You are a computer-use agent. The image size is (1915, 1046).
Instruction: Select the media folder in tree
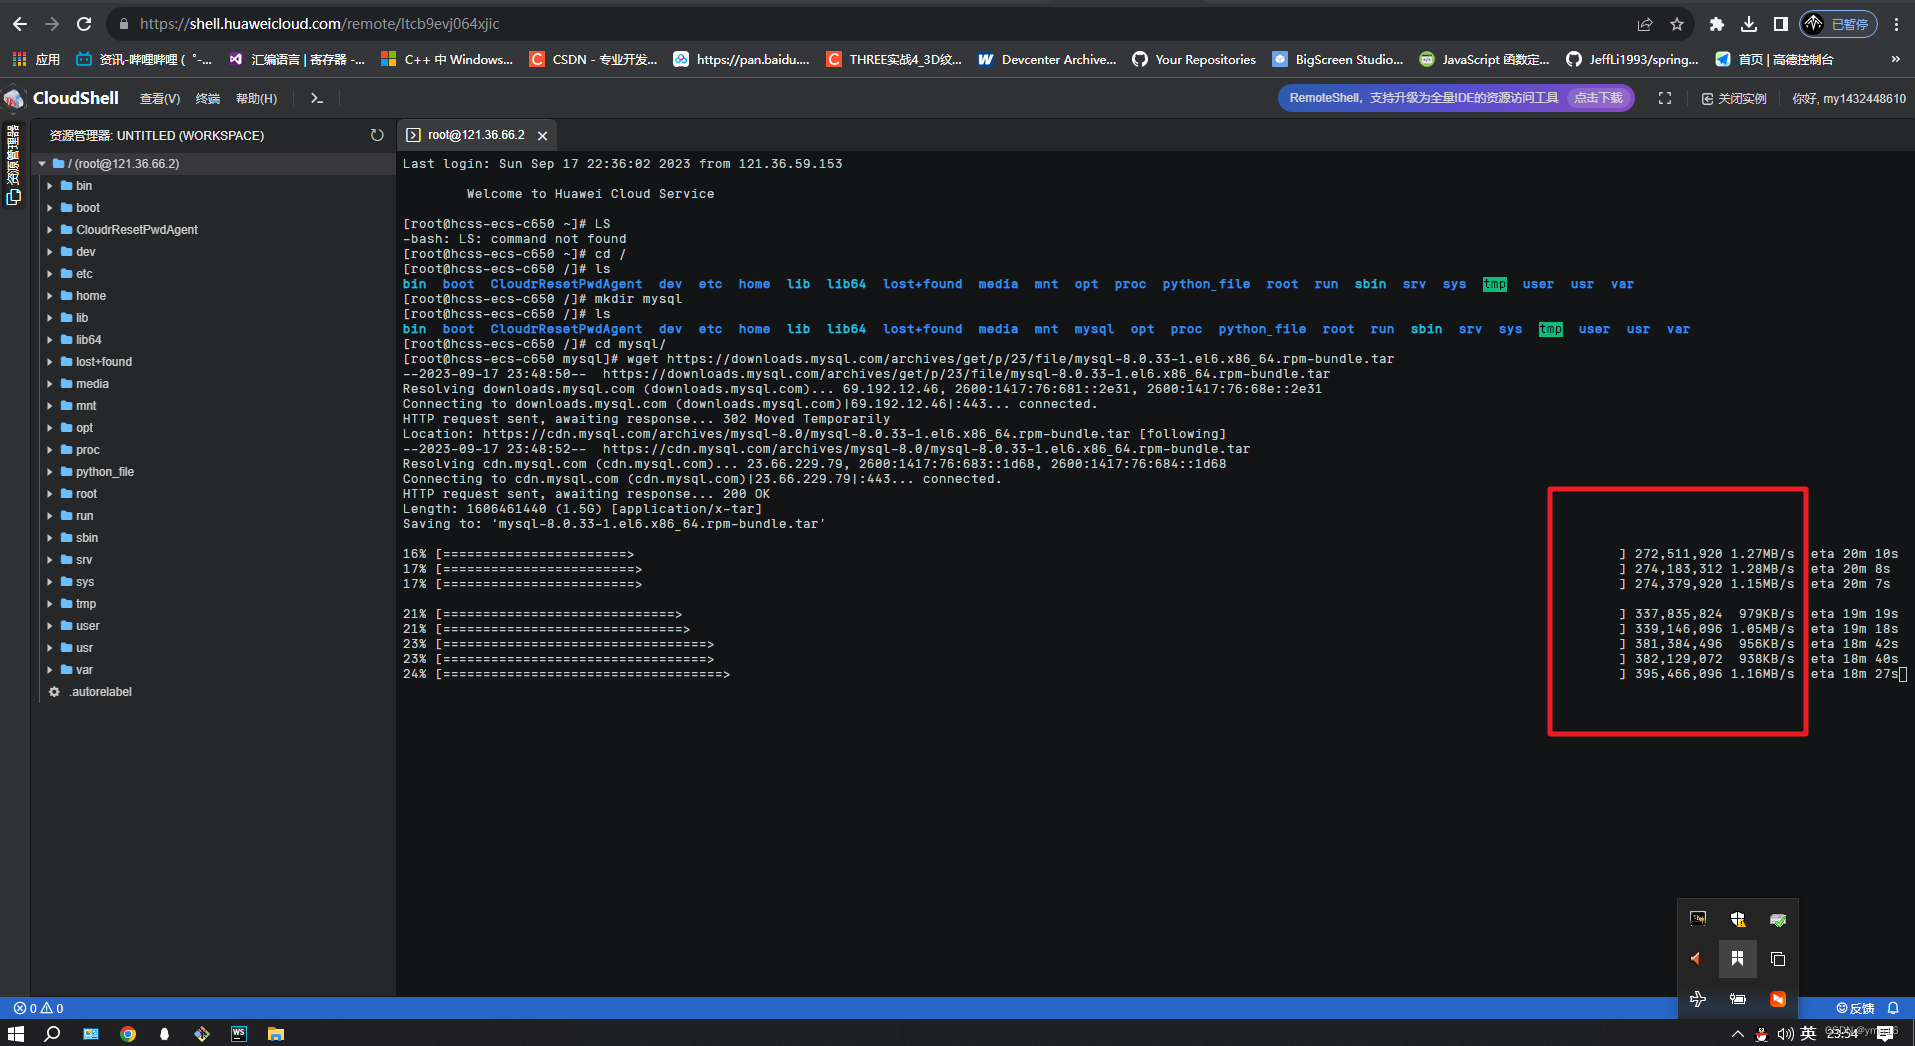pyautogui.click(x=92, y=384)
